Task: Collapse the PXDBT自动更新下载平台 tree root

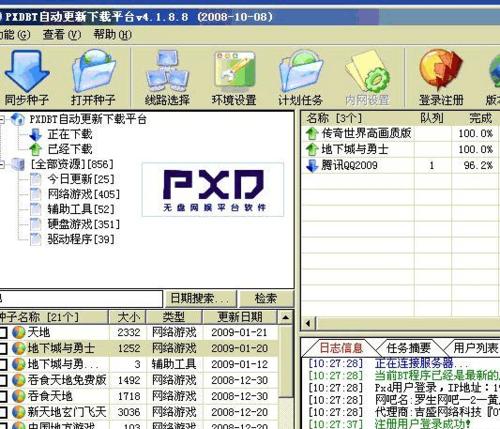Action: [x=2, y=119]
